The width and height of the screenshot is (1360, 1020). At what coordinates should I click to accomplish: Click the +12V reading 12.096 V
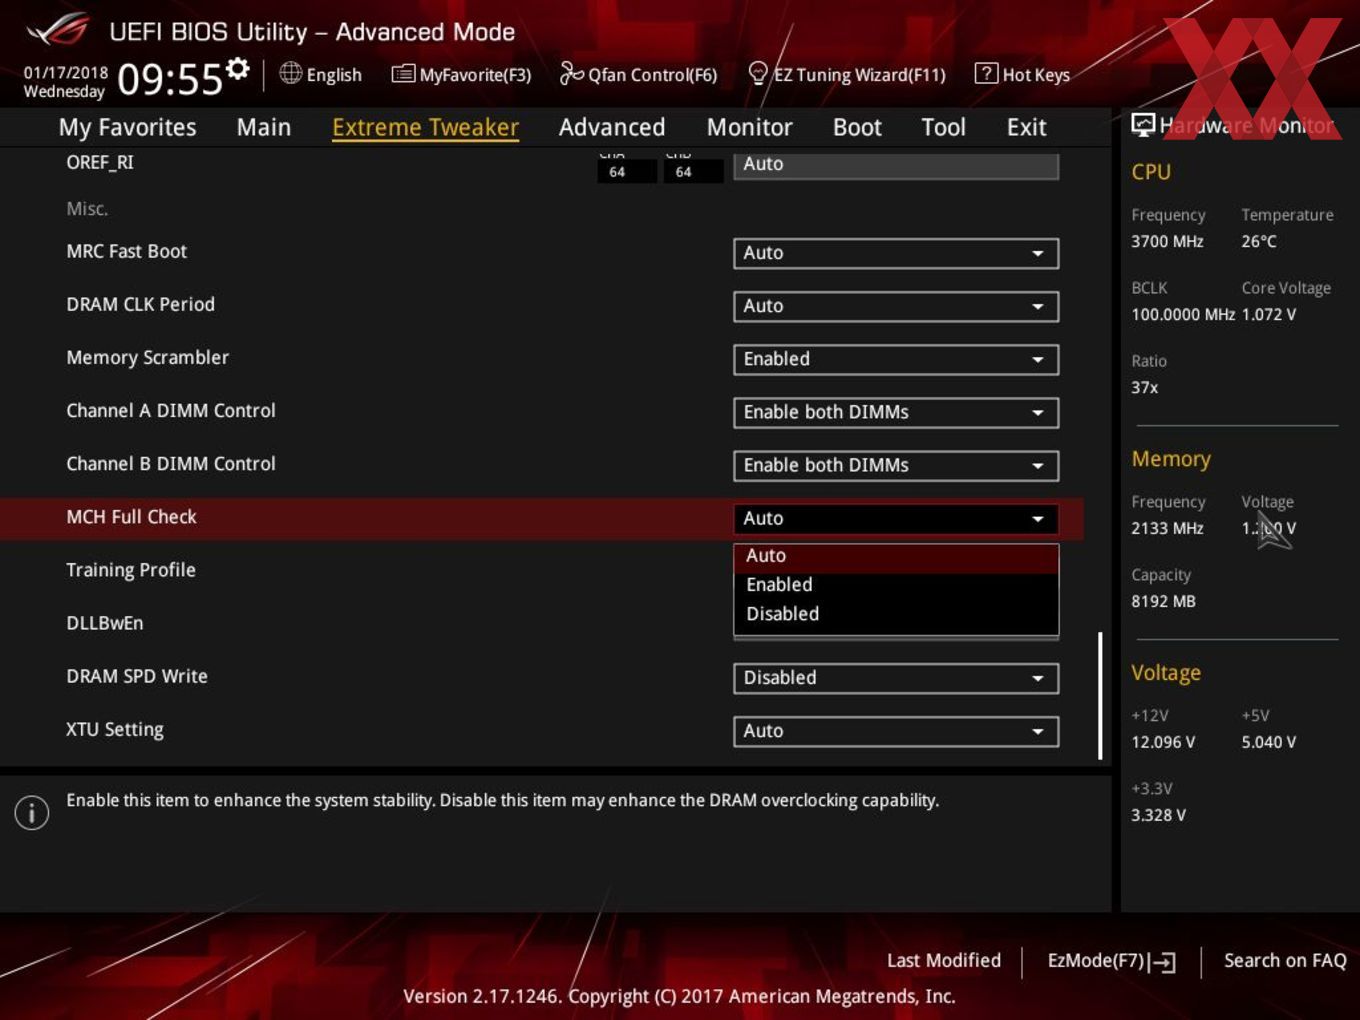(x=1163, y=742)
